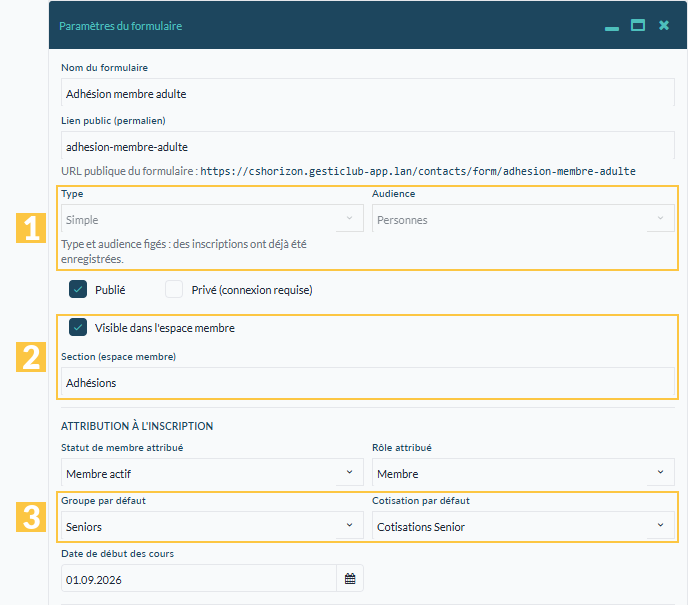The width and height of the screenshot is (688, 605).
Task: Click the Section (espace membre) field
Action: [368, 382]
